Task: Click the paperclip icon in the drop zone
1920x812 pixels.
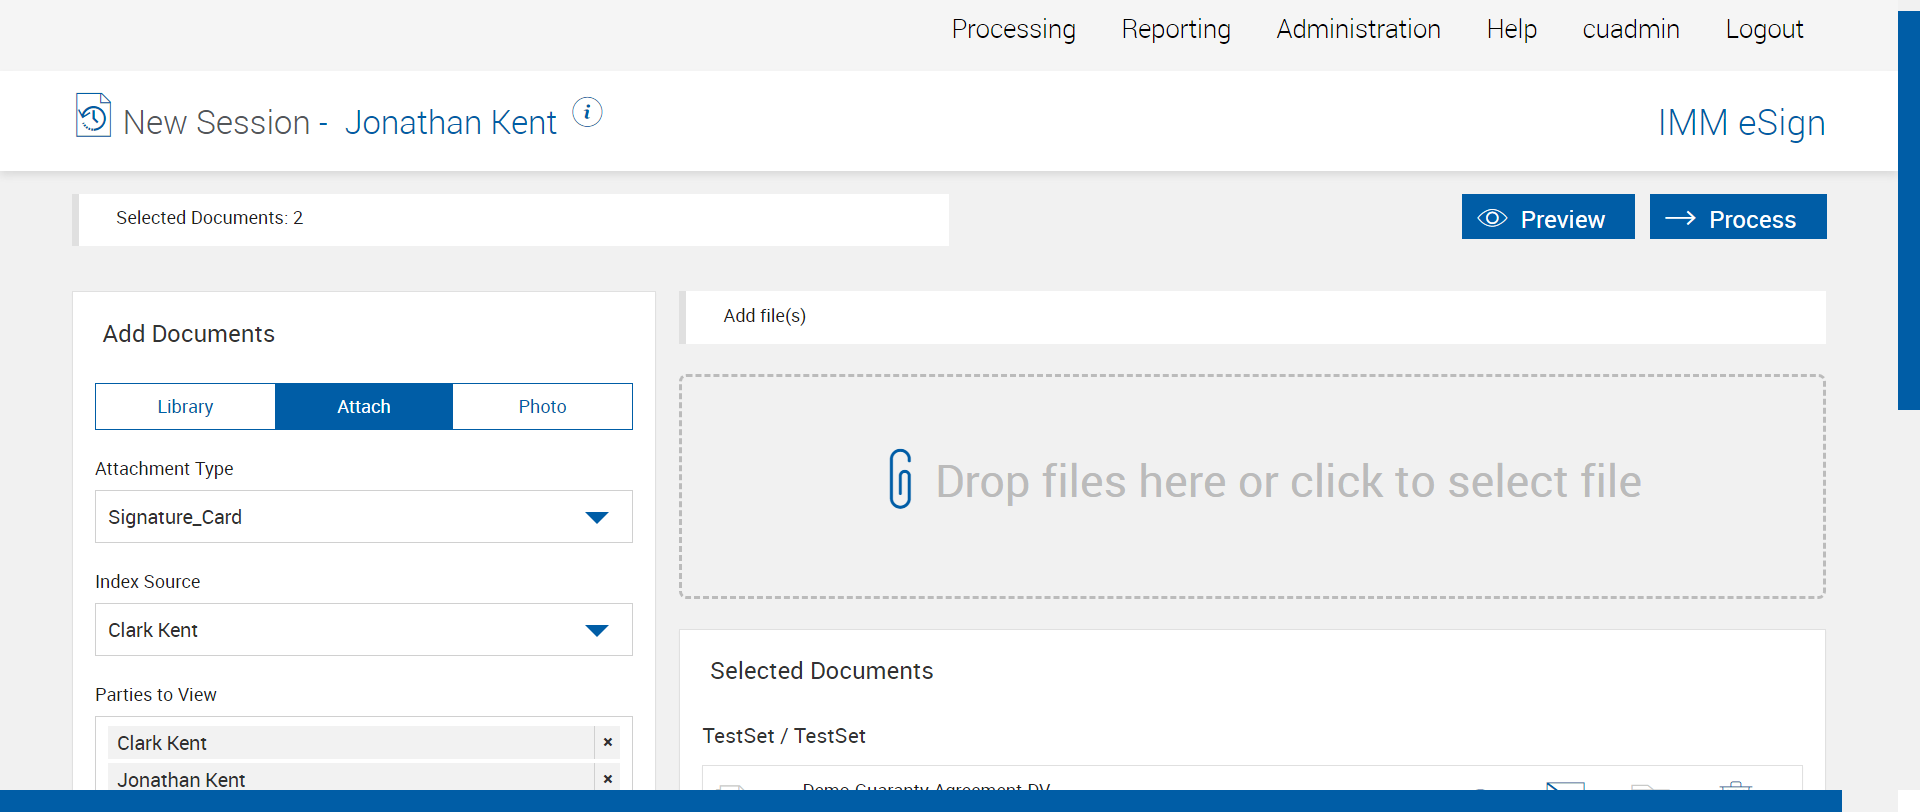Action: (x=901, y=479)
